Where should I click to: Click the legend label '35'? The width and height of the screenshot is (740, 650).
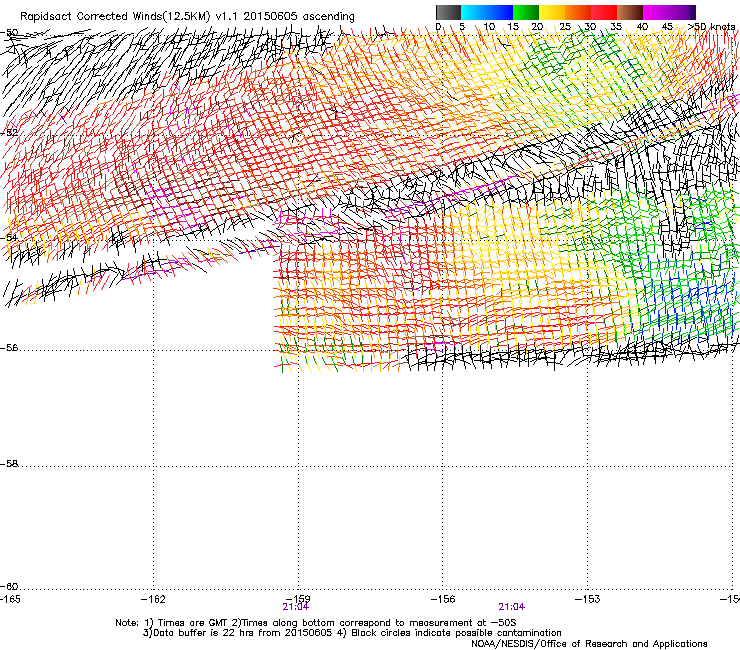[616, 27]
